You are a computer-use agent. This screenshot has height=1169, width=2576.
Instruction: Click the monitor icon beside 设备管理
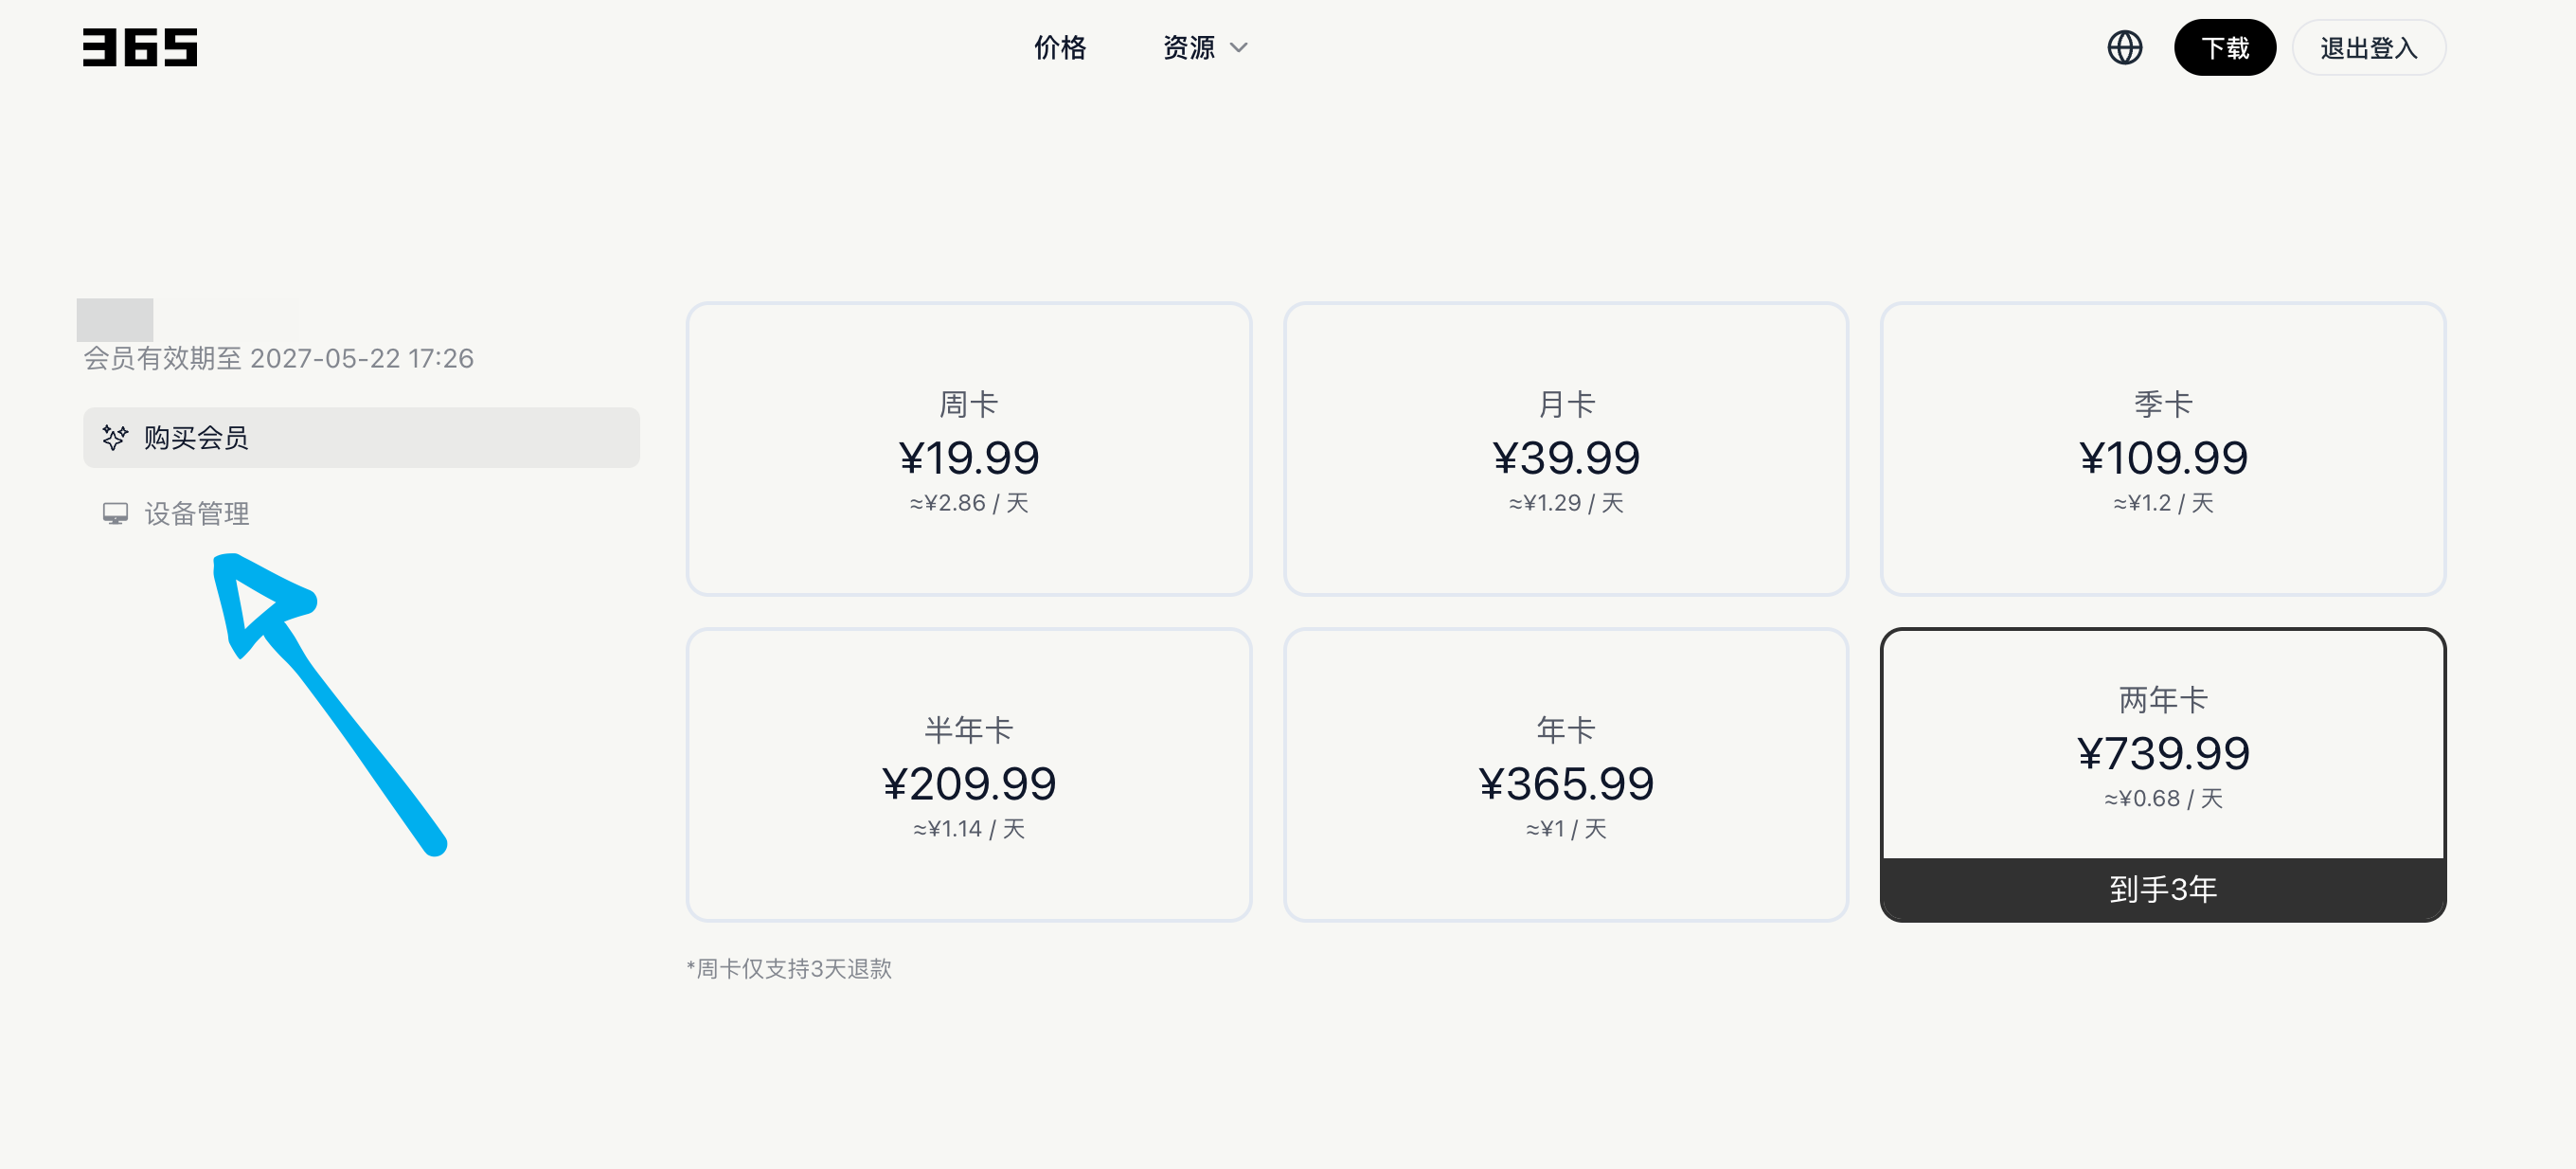(115, 513)
